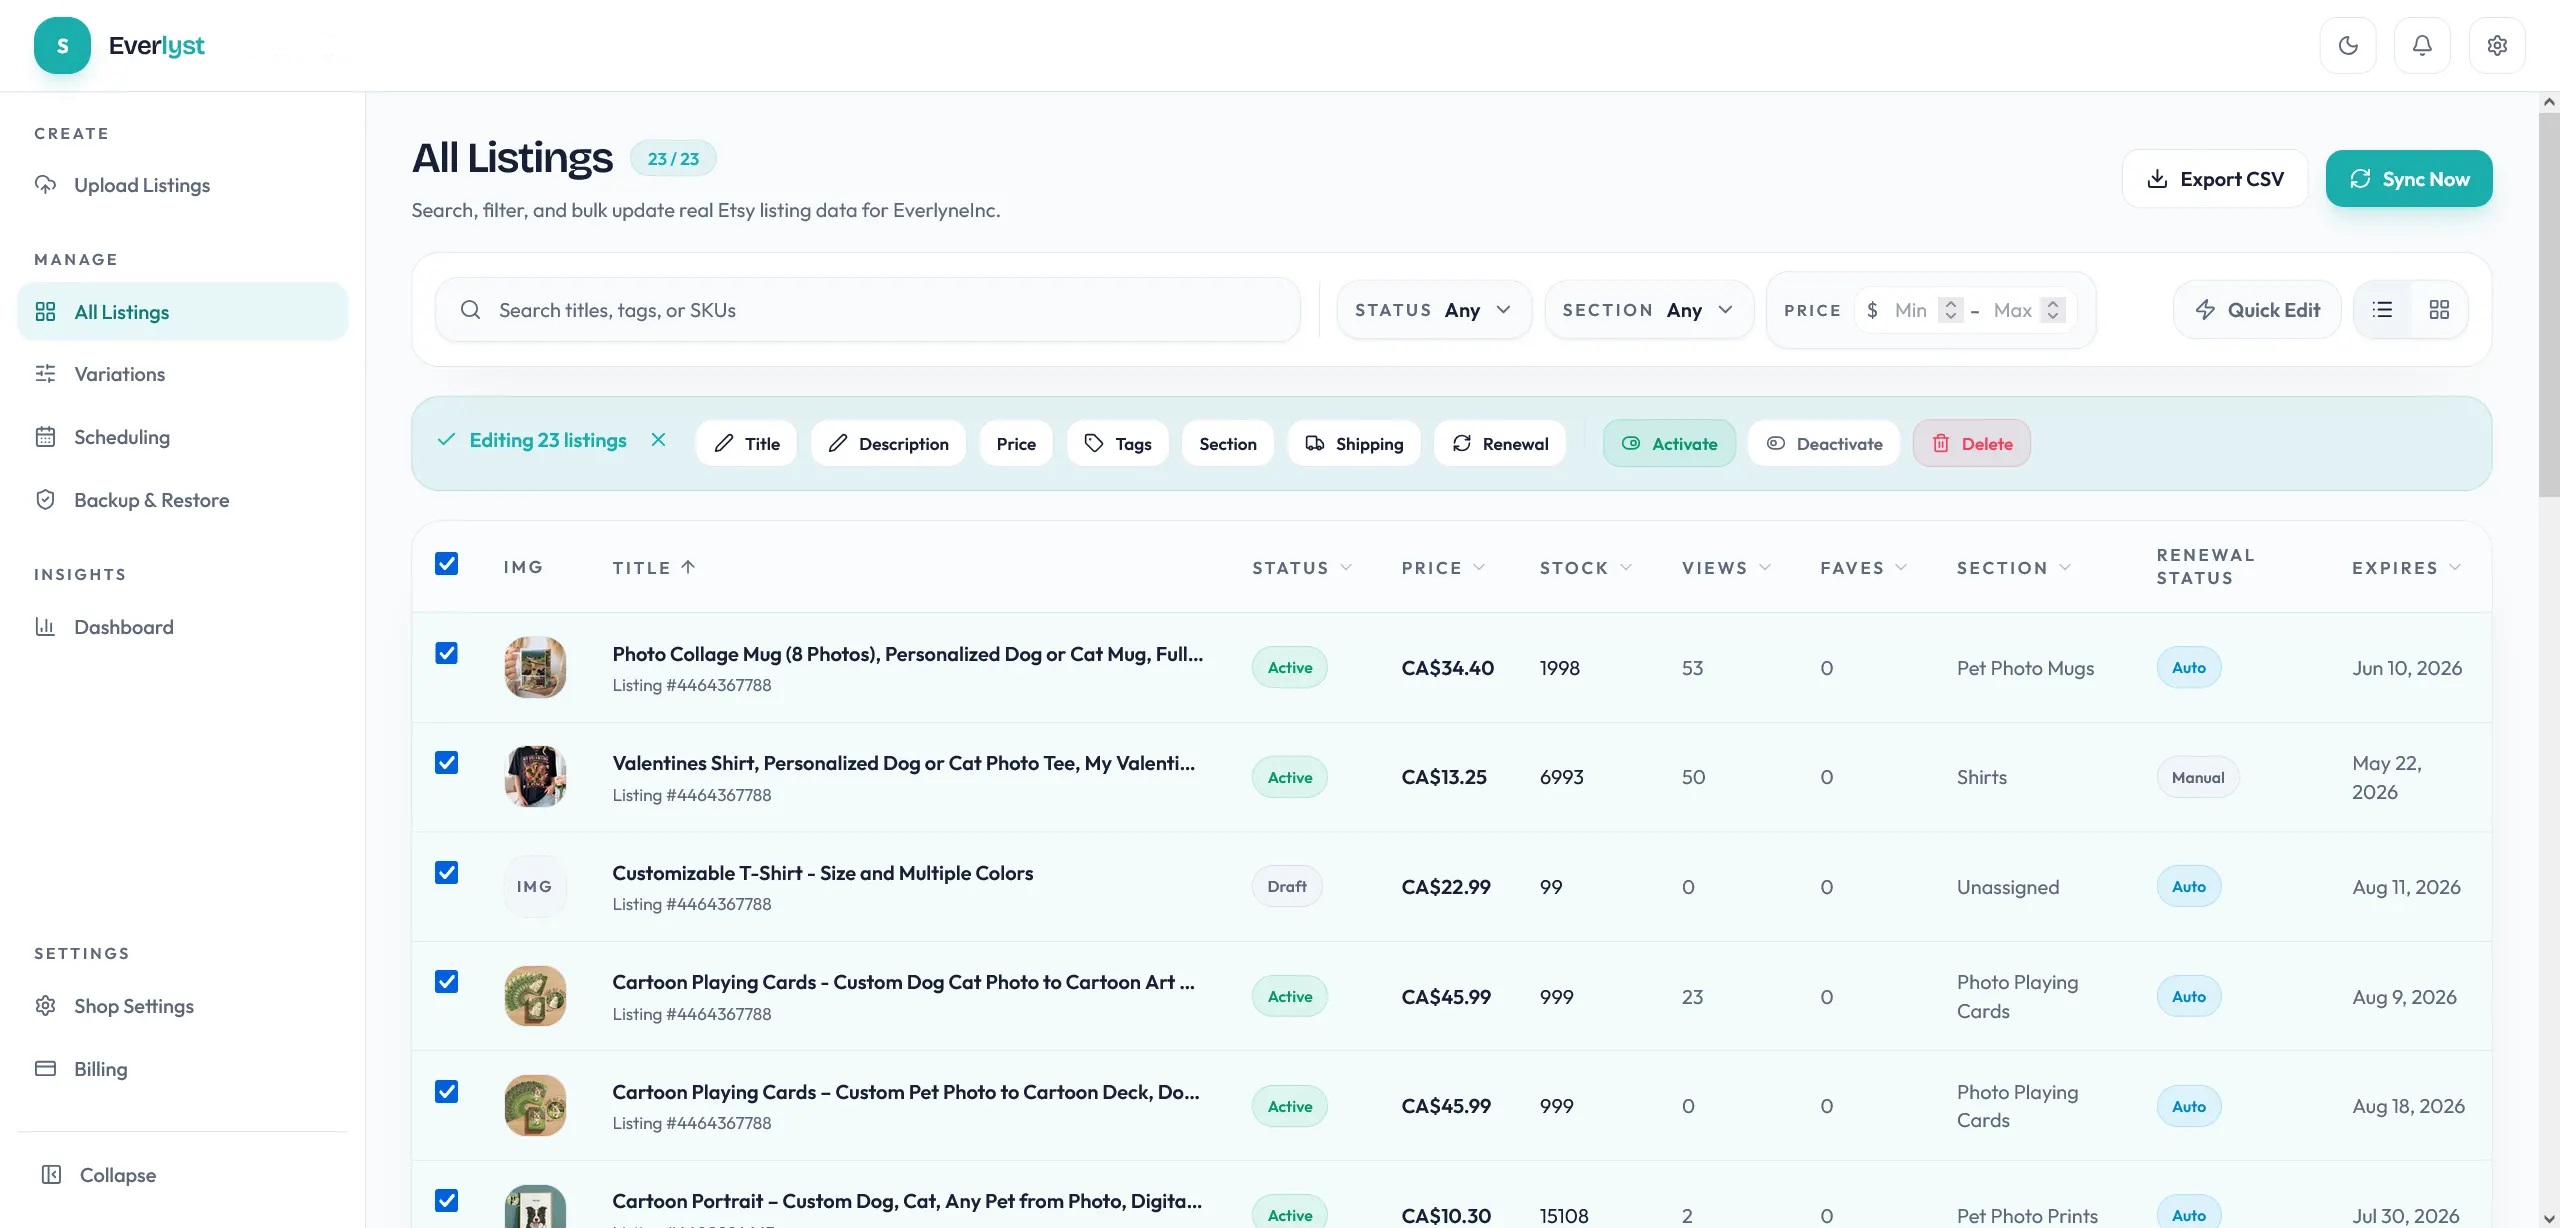
Task: Focus the search titles, tags, SKUs field
Action: point(868,310)
